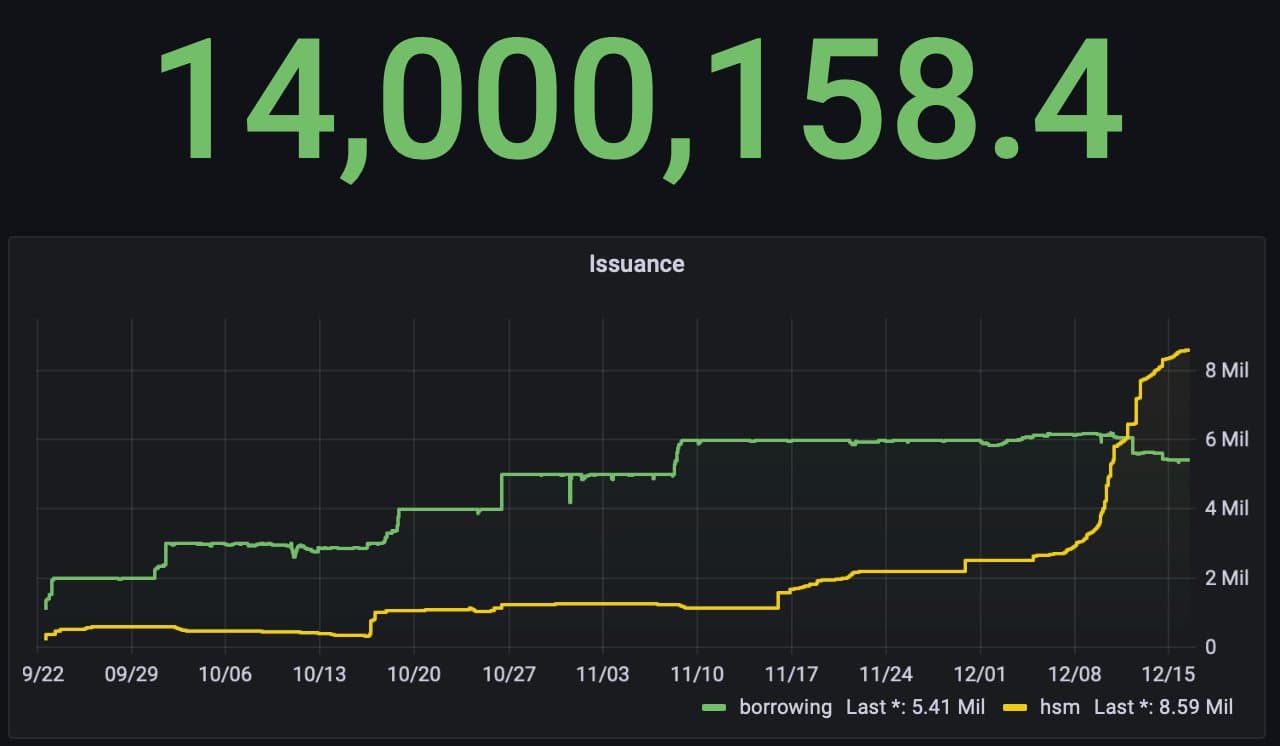The width and height of the screenshot is (1280, 746).
Task: Click the 12/01 x-axis date label
Action: click(980, 673)
